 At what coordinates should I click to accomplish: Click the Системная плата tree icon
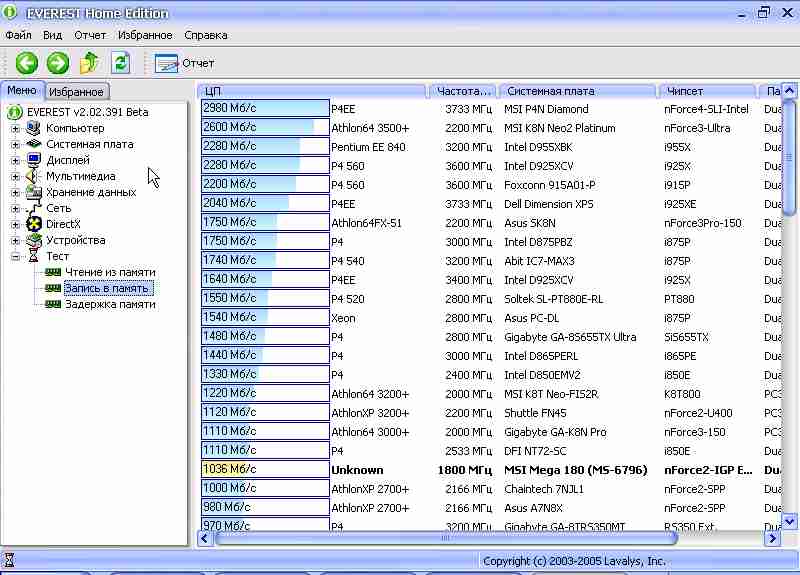point(34,144)
